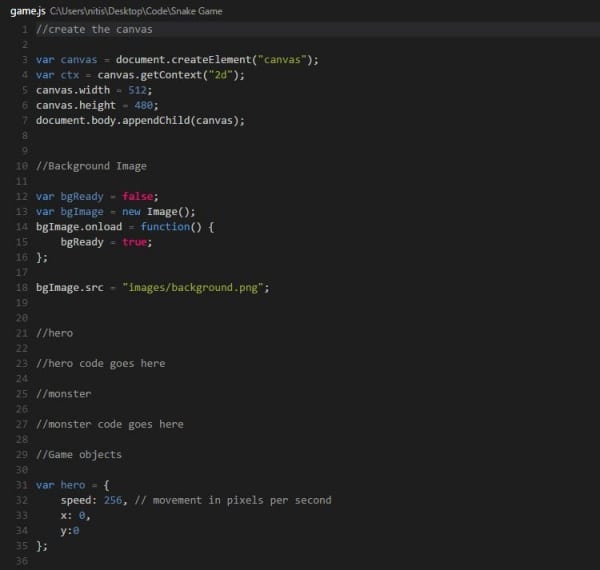The height and width of the screenshot is (570, 600).
Task: Click the '//monster' comment on line 25
Action: click(x=64, y=394)
